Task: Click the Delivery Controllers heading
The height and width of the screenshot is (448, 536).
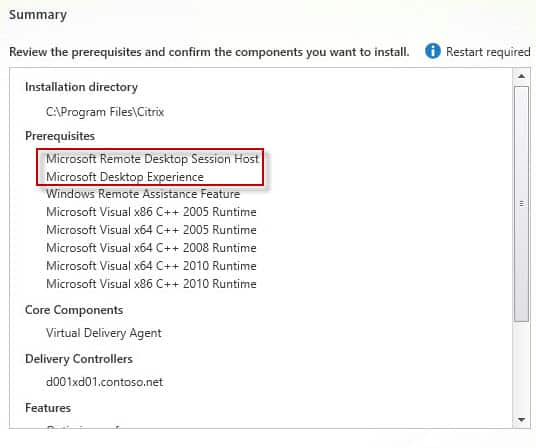Action: click(79, 359)
